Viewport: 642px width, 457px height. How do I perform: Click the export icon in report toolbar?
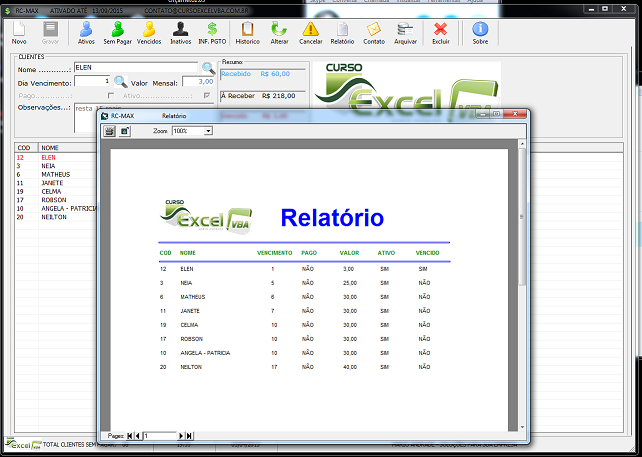point(125,131)
